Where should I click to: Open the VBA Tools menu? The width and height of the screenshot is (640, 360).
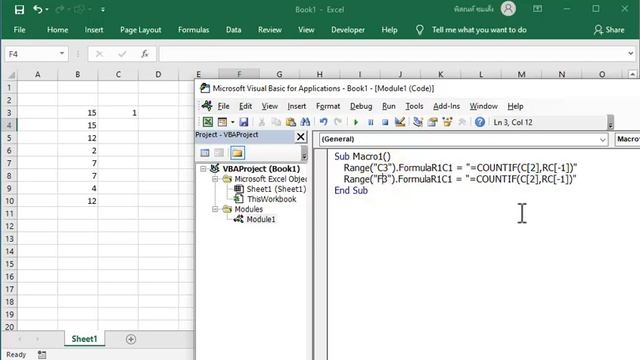click(x=414, y=106)
